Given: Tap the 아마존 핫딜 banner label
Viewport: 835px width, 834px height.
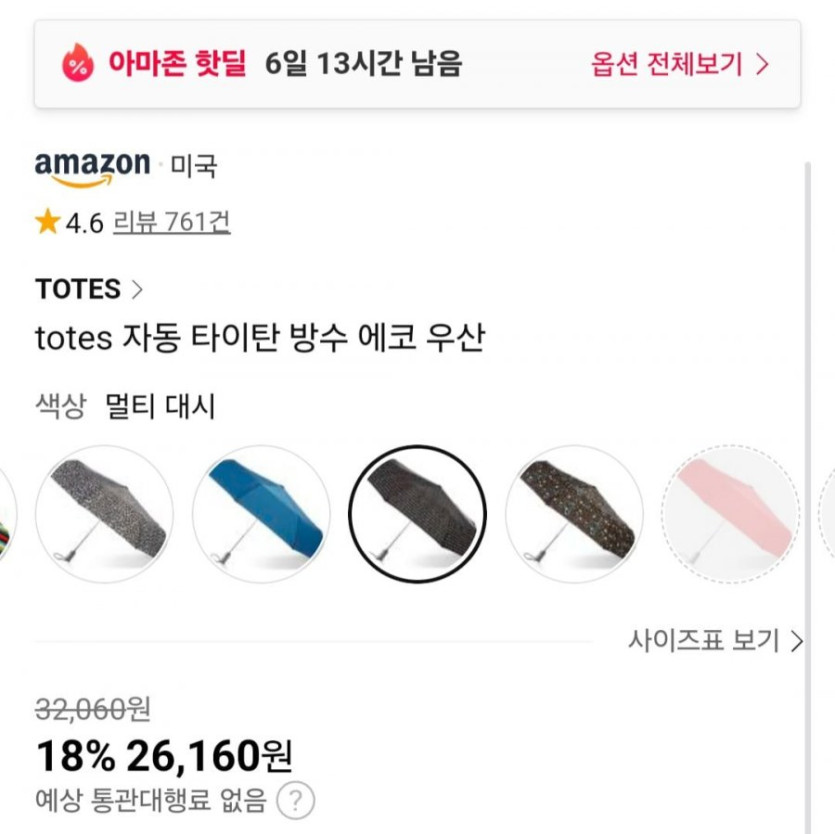Looking at the screenshot, I should [176, 65].
